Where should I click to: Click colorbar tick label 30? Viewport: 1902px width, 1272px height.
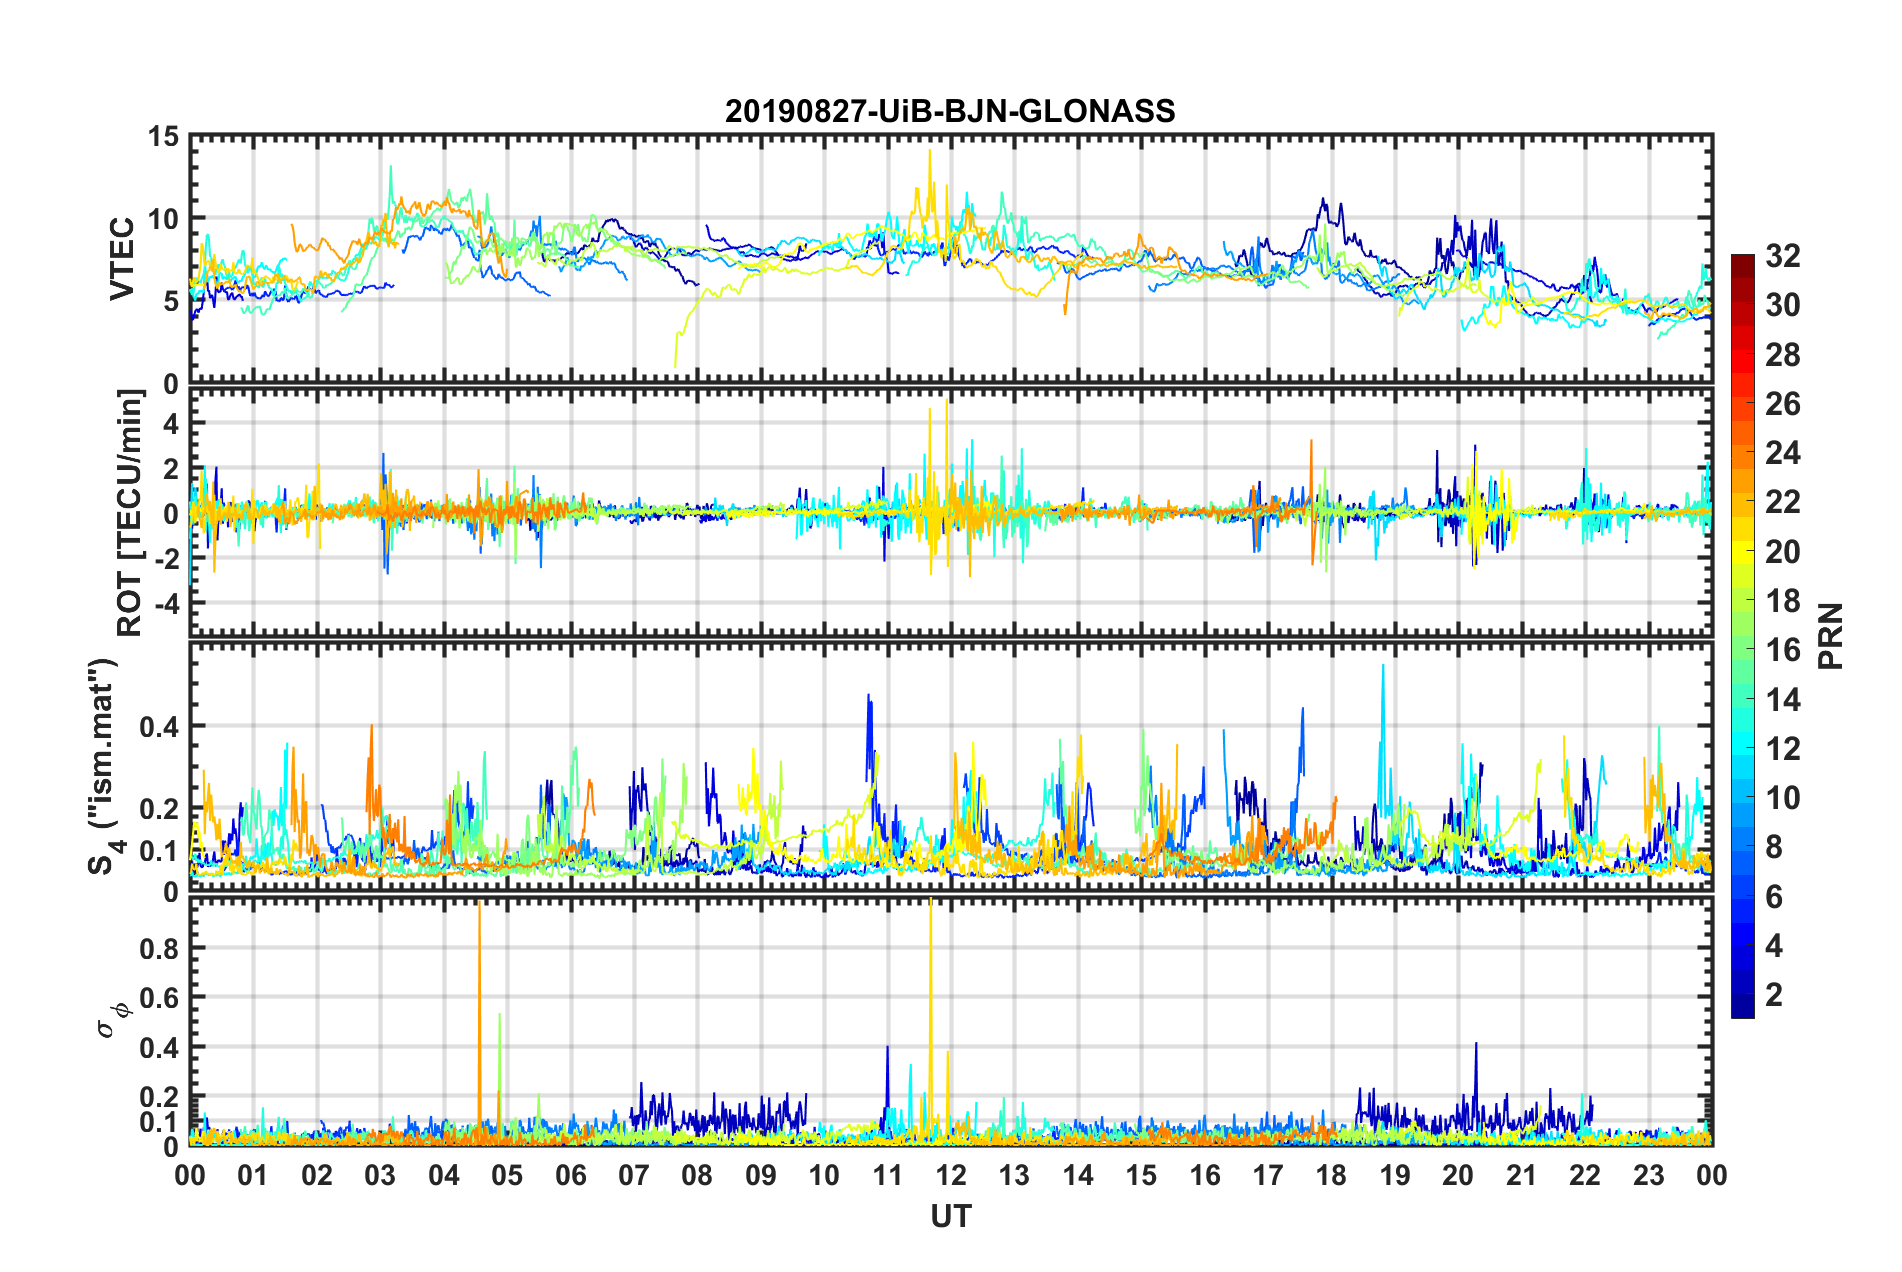point(1782,305)
